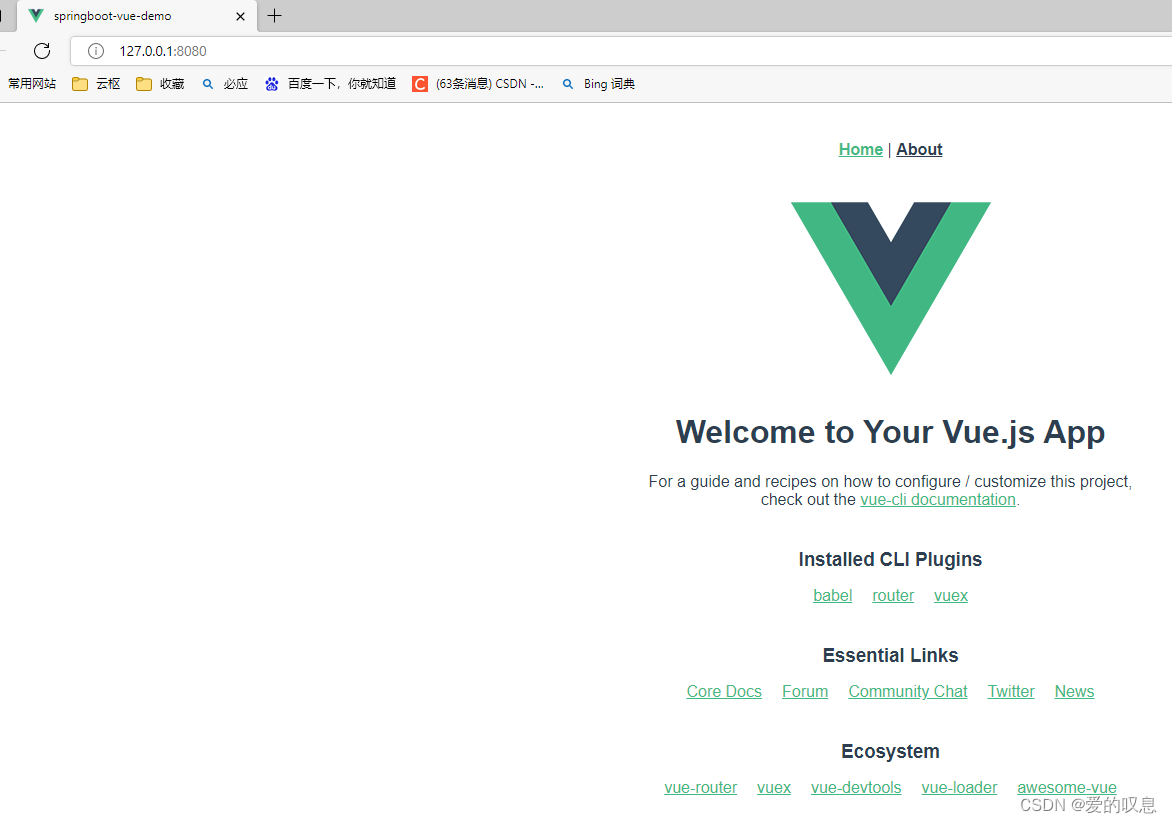Screen dimensions: 1172x823
Task: Open the 收藏 bookmarks folder
Action: pyautogui.click(x=160, y=84)
